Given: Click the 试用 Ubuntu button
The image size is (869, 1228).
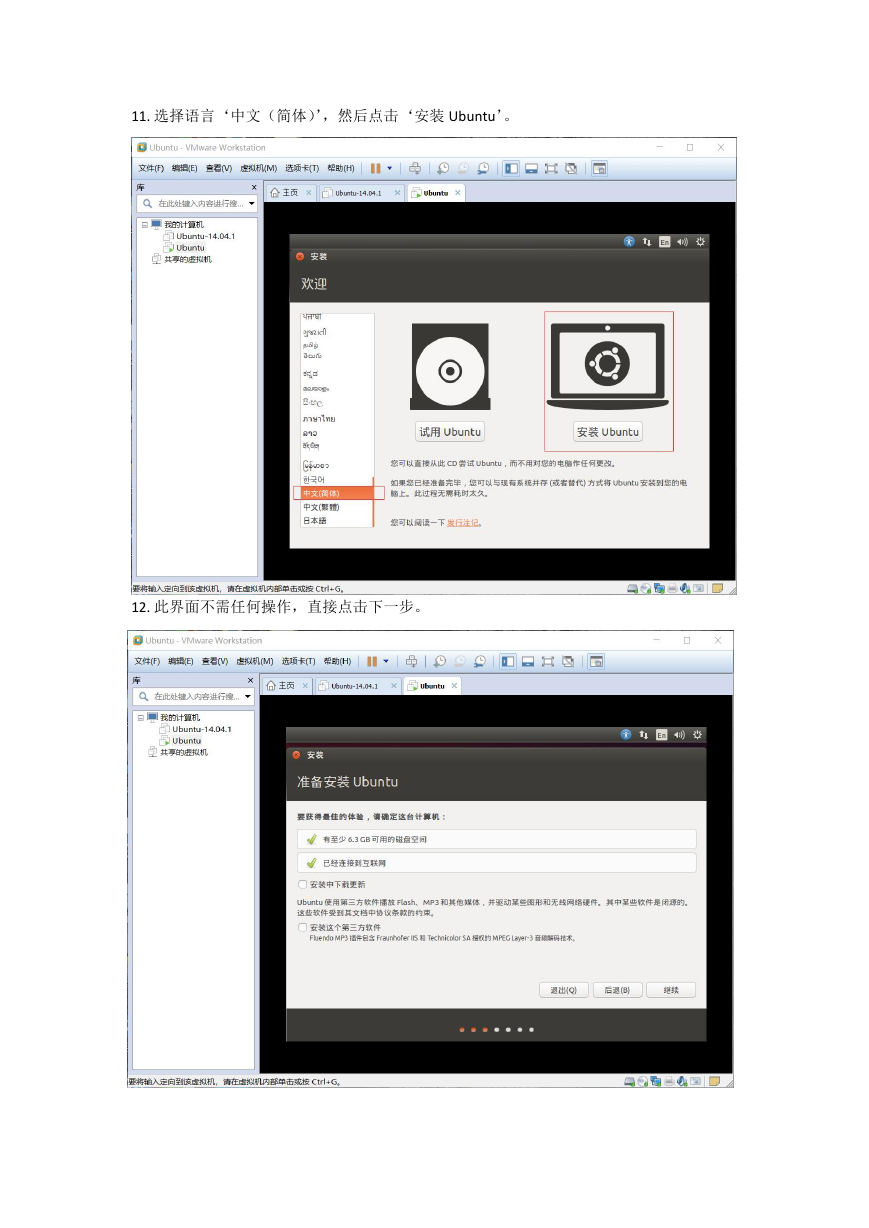Looking at the screenshot, I should (x=450, y=432).
